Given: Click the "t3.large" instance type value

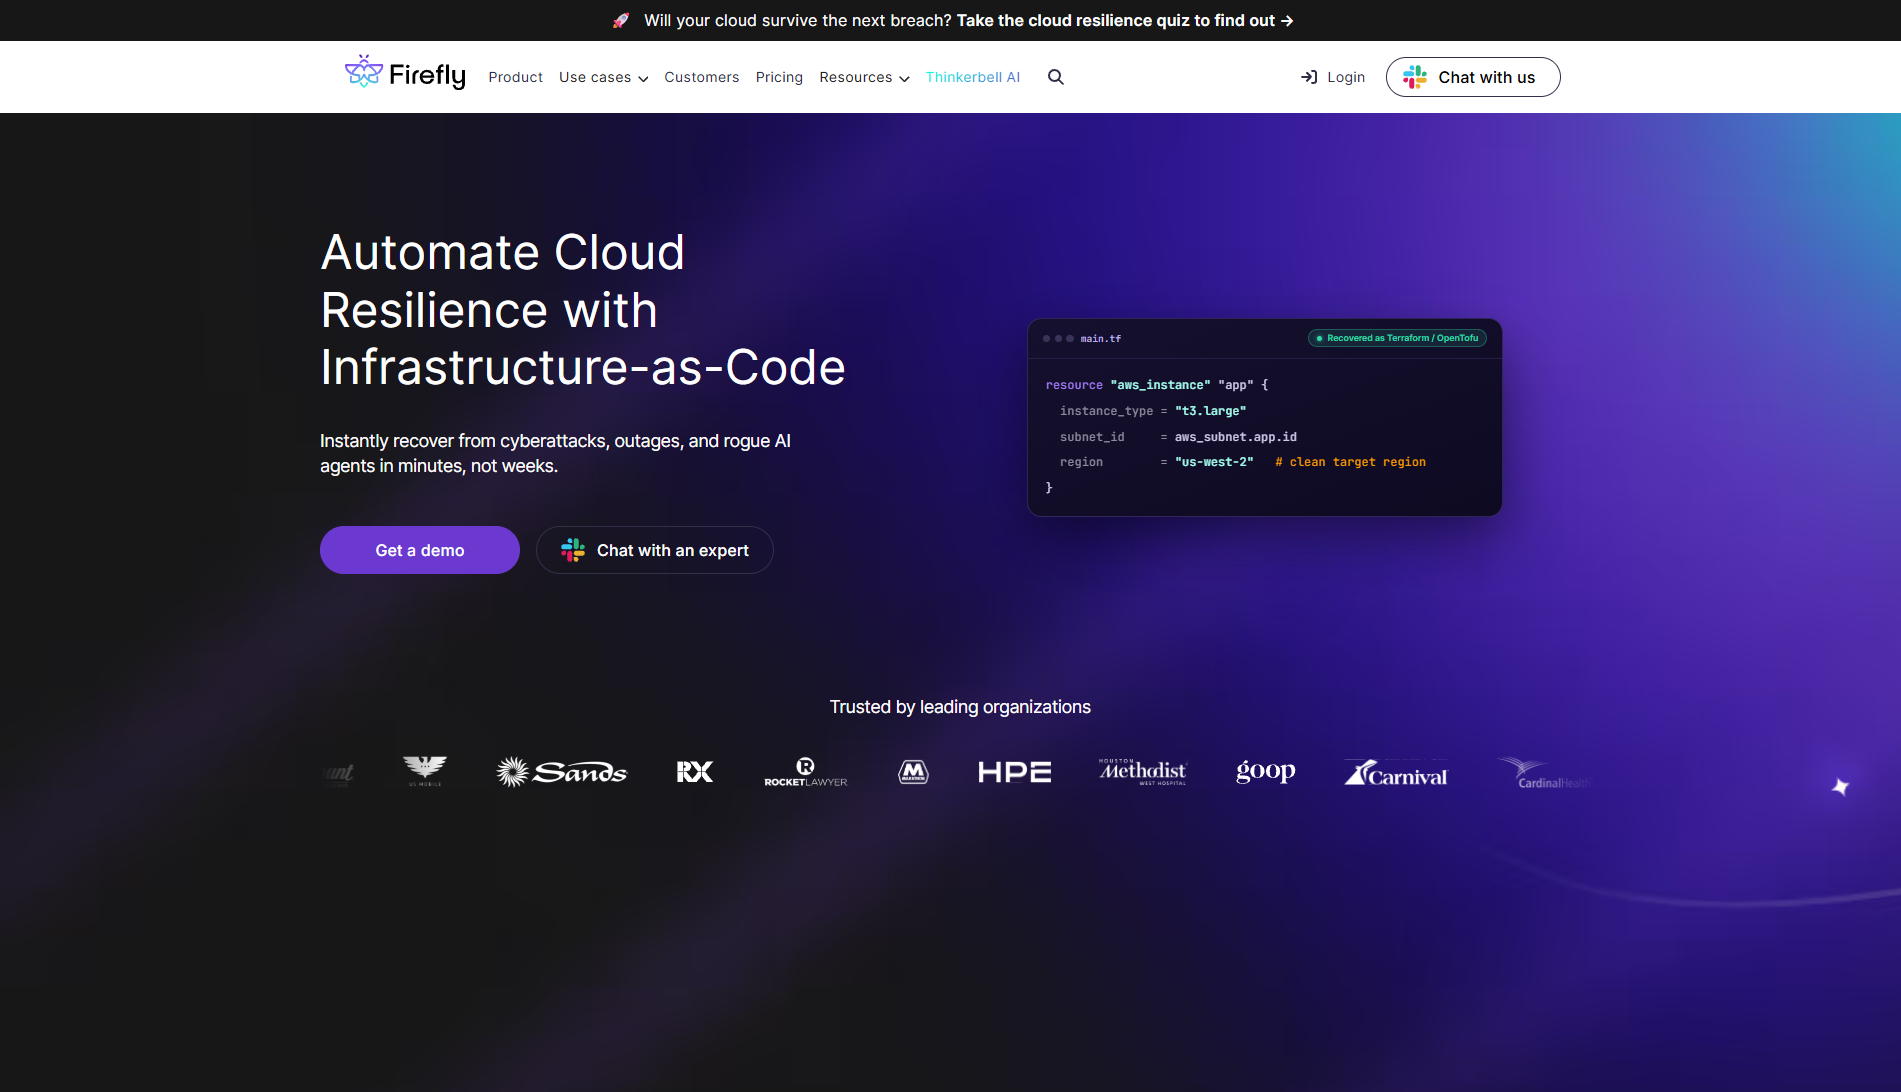Looking at the screenshot, I should (x=1211, y=411).
